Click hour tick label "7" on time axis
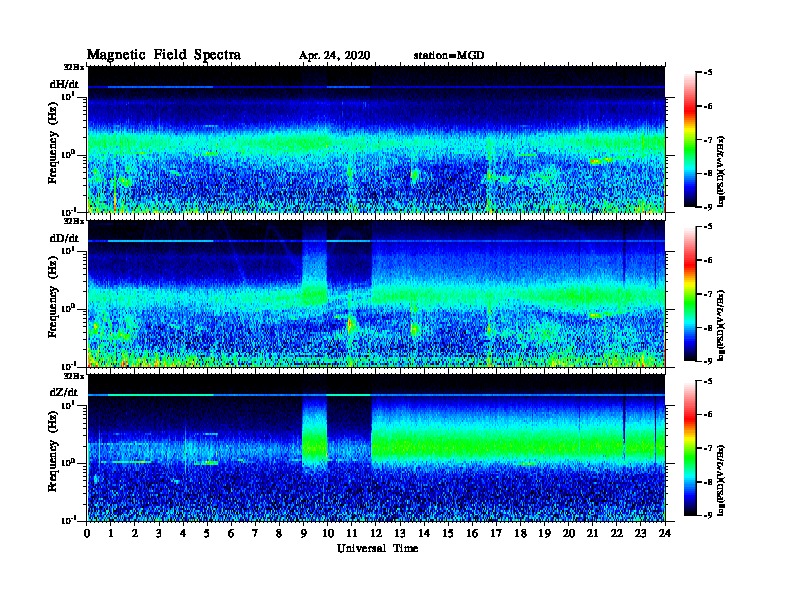Screen dimensions: 792x612 [x=256, y=534]
